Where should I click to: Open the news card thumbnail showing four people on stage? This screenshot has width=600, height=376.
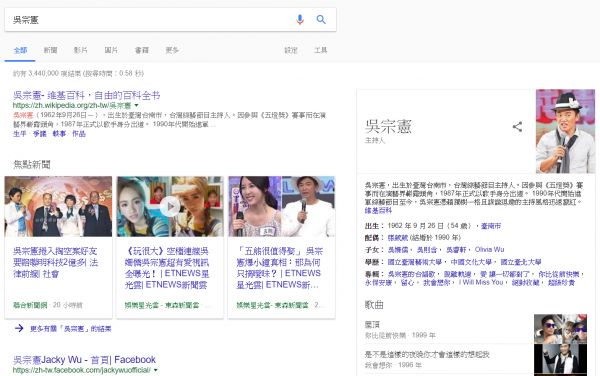pyautogui.click(x=59, y=207)
